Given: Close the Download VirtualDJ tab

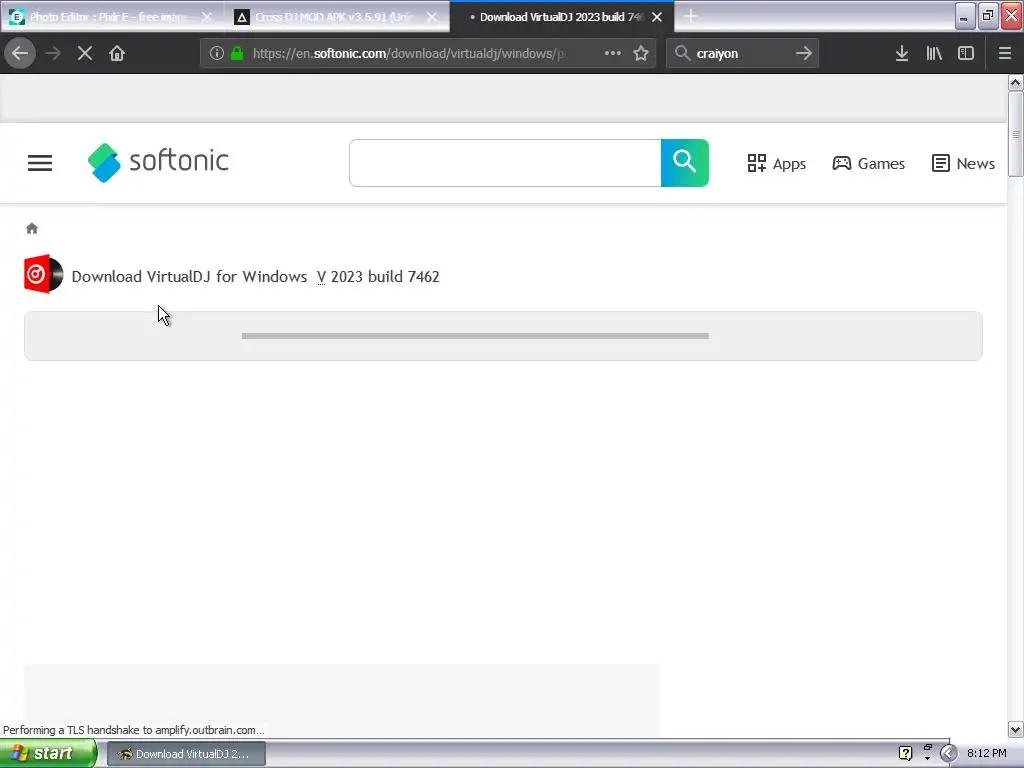Looking at the screenshot, I should [657, 17].
